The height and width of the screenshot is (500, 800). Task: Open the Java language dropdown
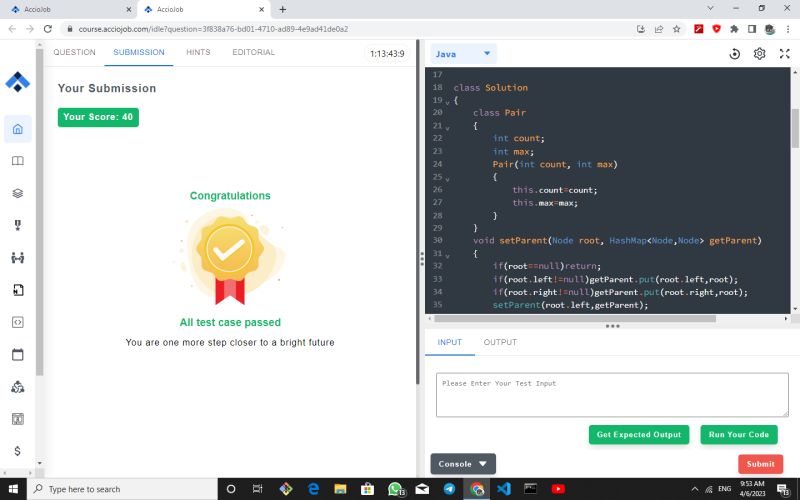(463, 54)
